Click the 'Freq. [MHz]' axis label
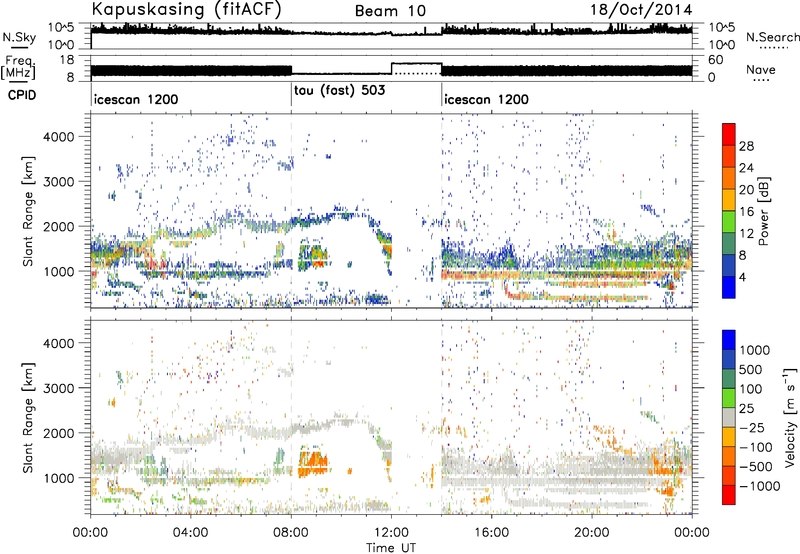The height and width of the screenshot is (554, 800). [19, 67]
